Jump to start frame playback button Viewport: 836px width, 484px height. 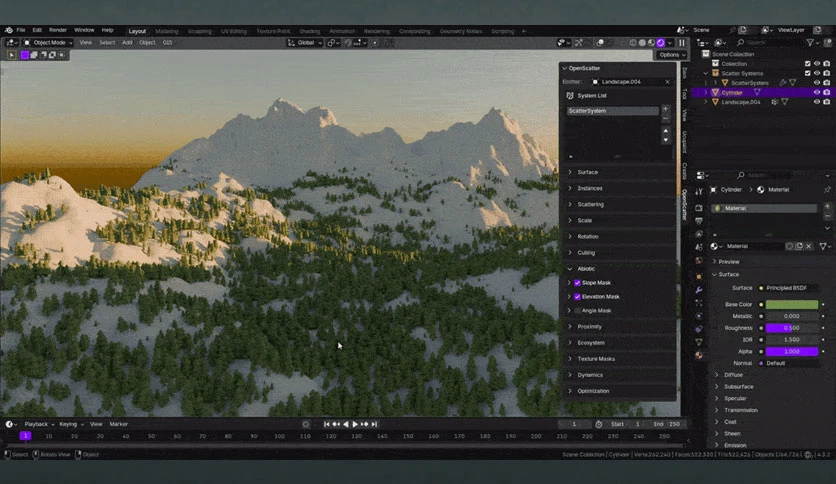coord(326,424)
